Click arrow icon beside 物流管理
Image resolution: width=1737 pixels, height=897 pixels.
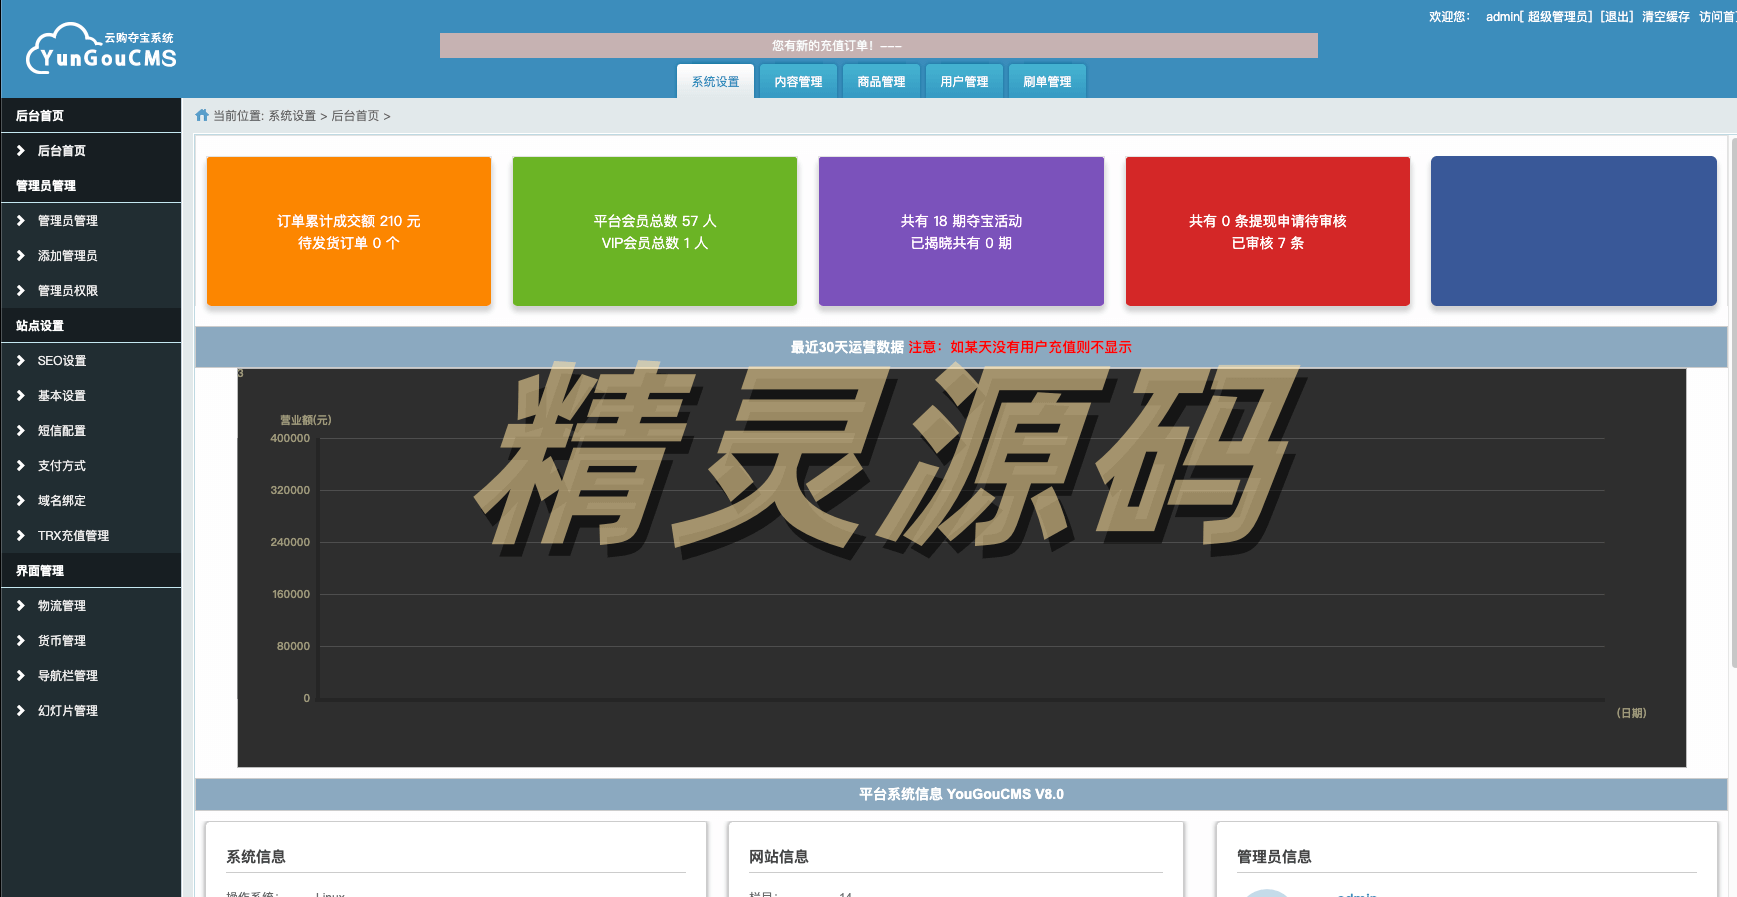21,606
